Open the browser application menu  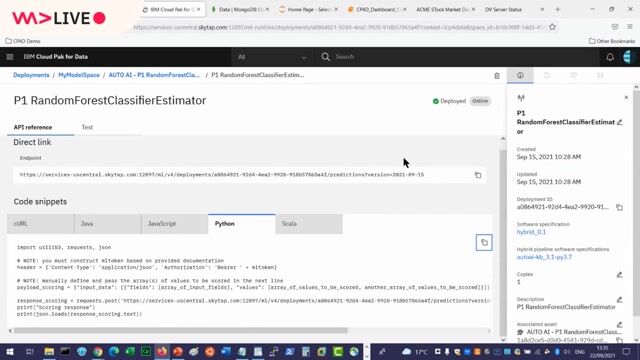pos(630,27)
